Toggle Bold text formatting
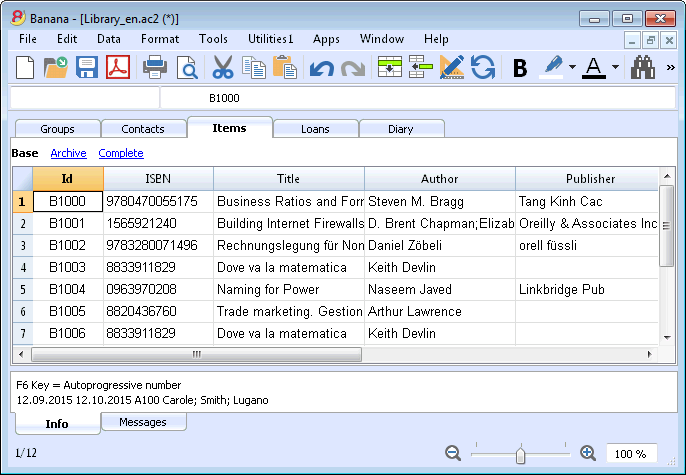This screenshot has width=686, height=475. (520, 68)
